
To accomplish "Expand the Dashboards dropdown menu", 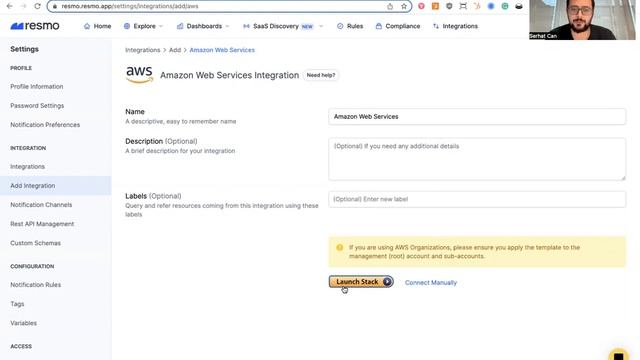I will 203,26.
